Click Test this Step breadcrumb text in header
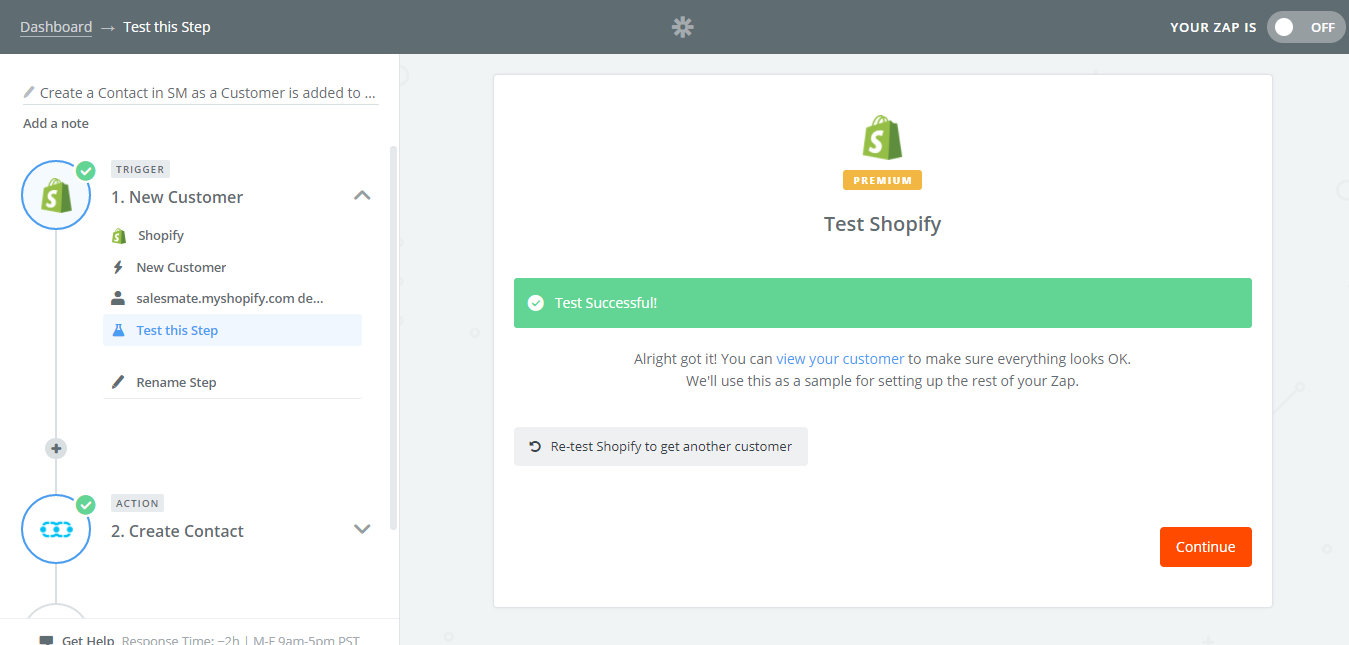The image size is (1349, 645). (x=167, y=27)
